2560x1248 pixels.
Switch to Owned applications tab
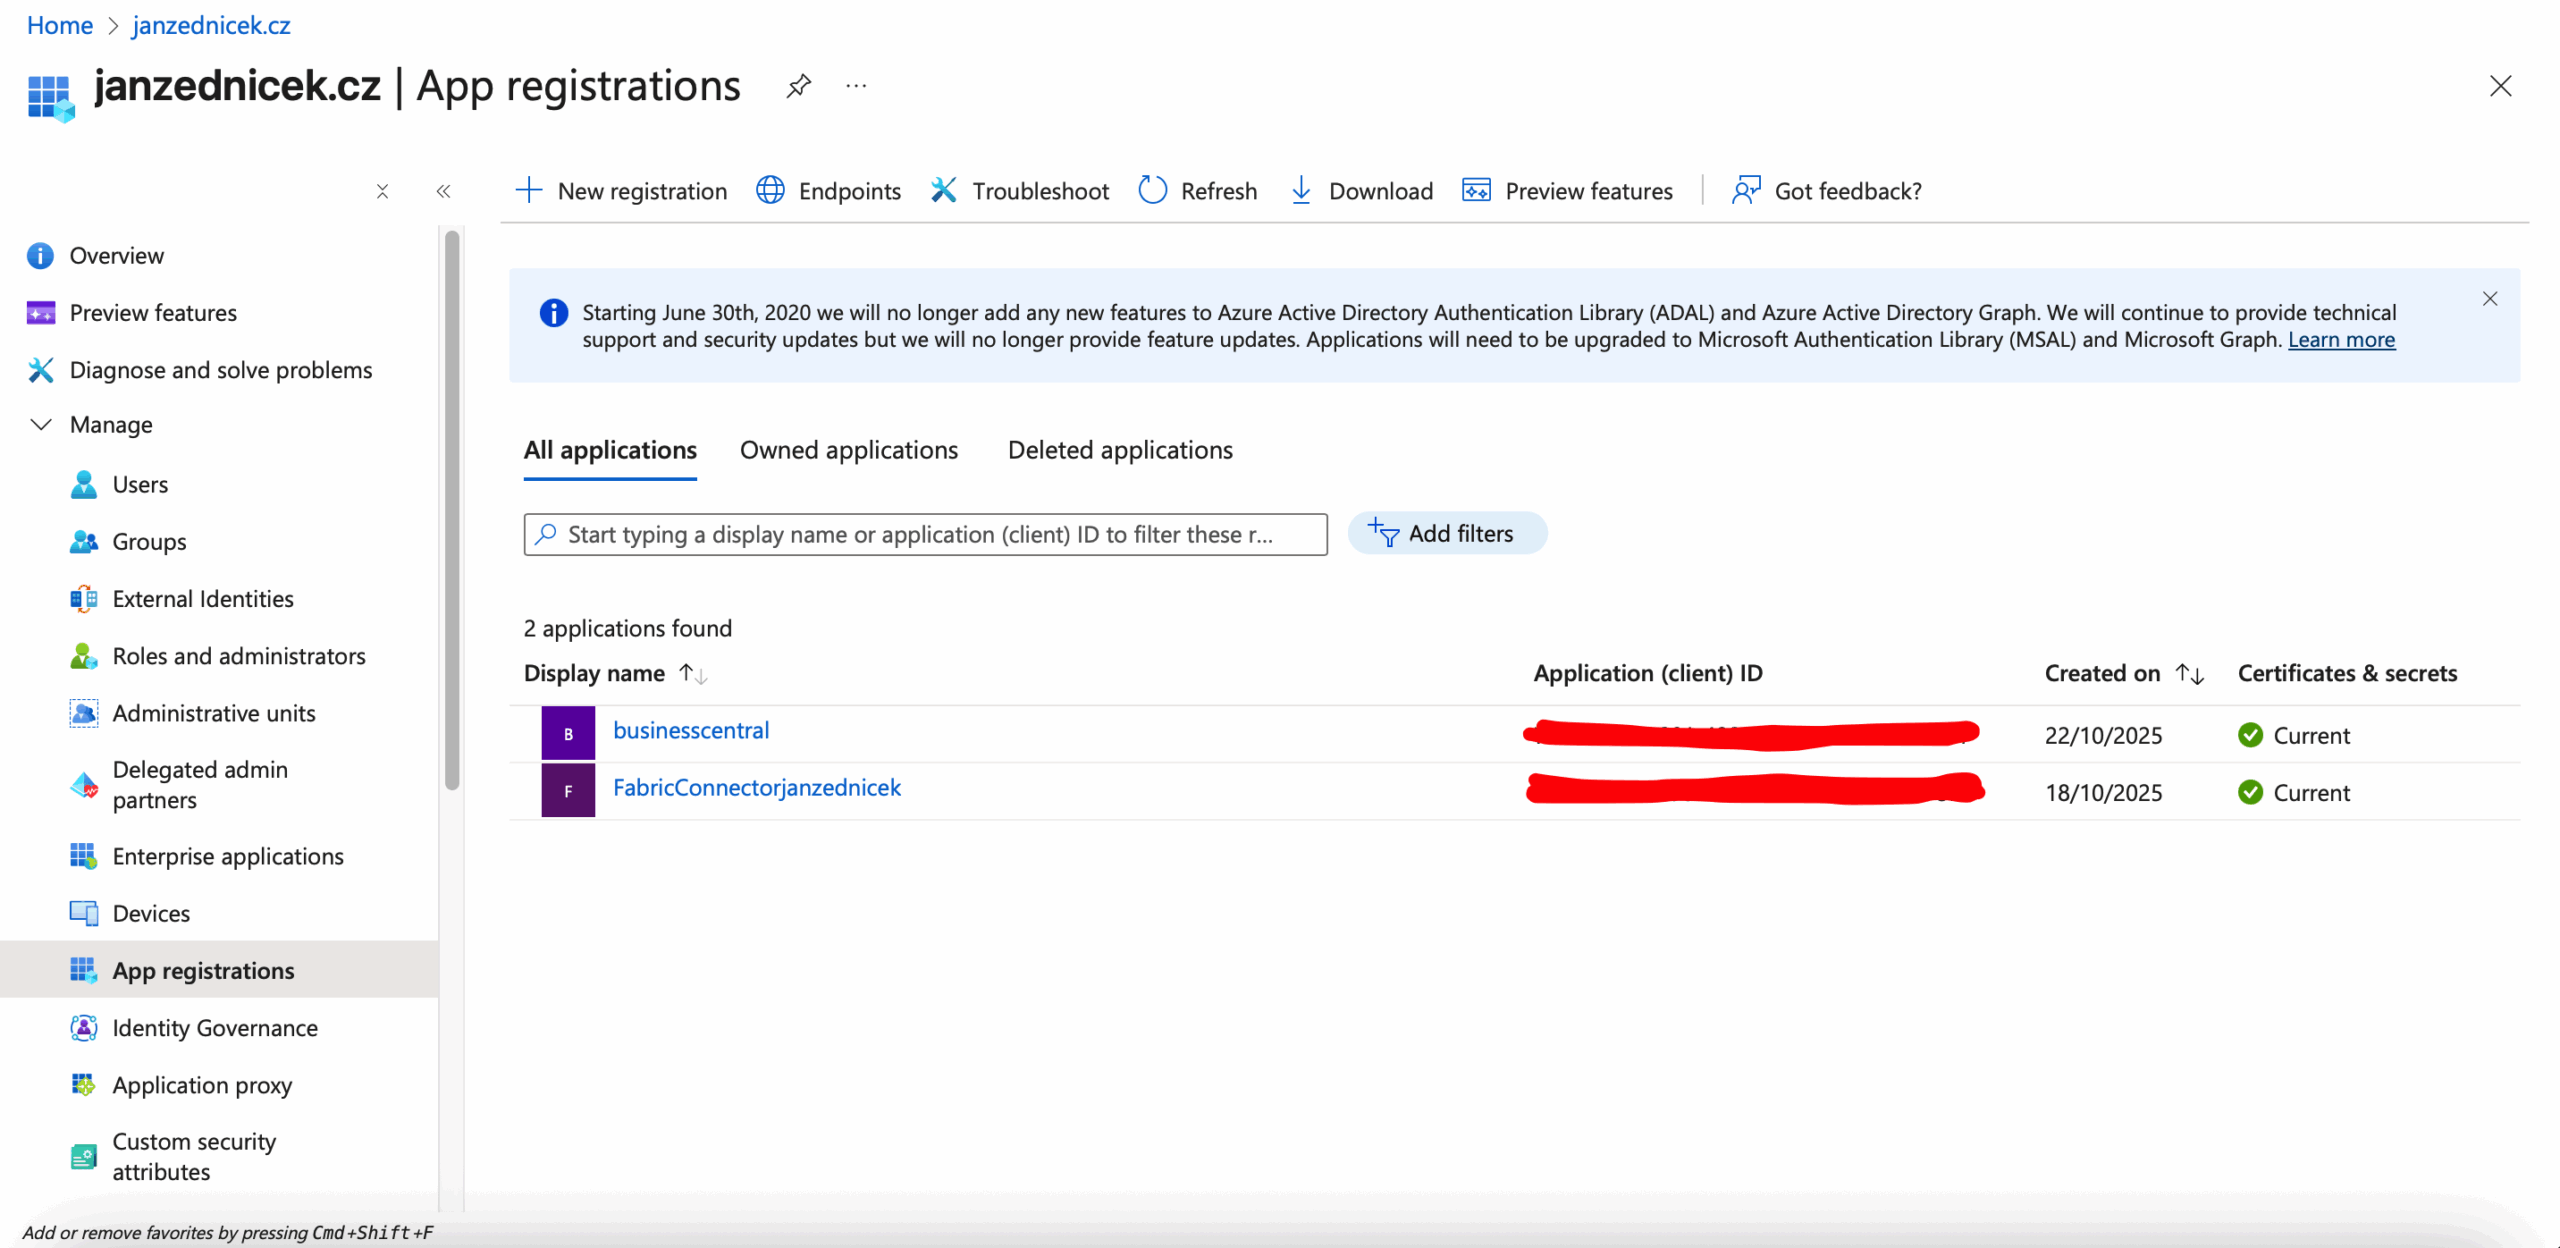848,450
